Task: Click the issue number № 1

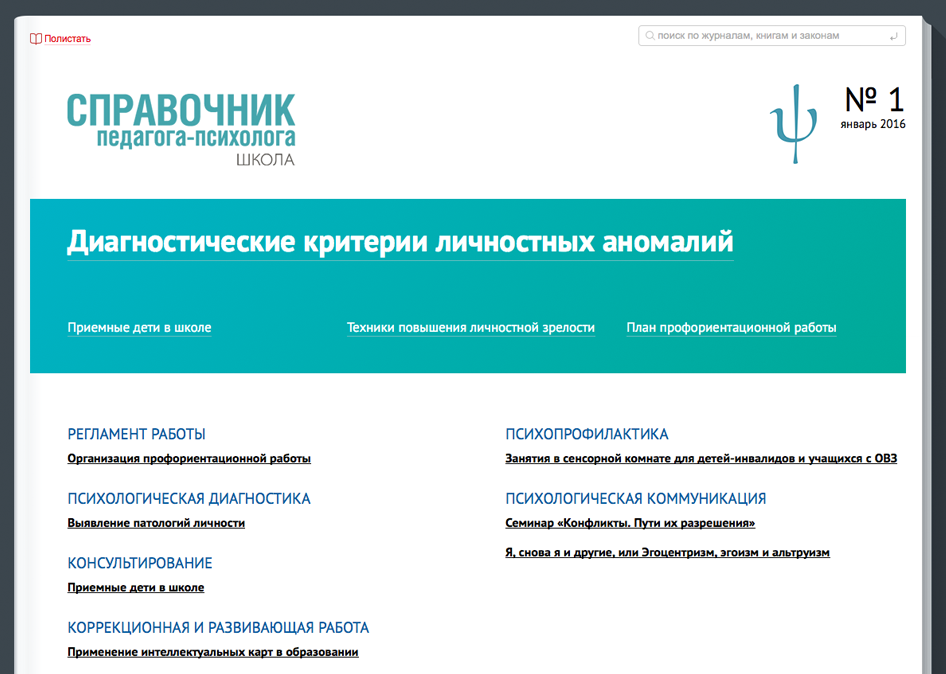Action: point(874,100)
